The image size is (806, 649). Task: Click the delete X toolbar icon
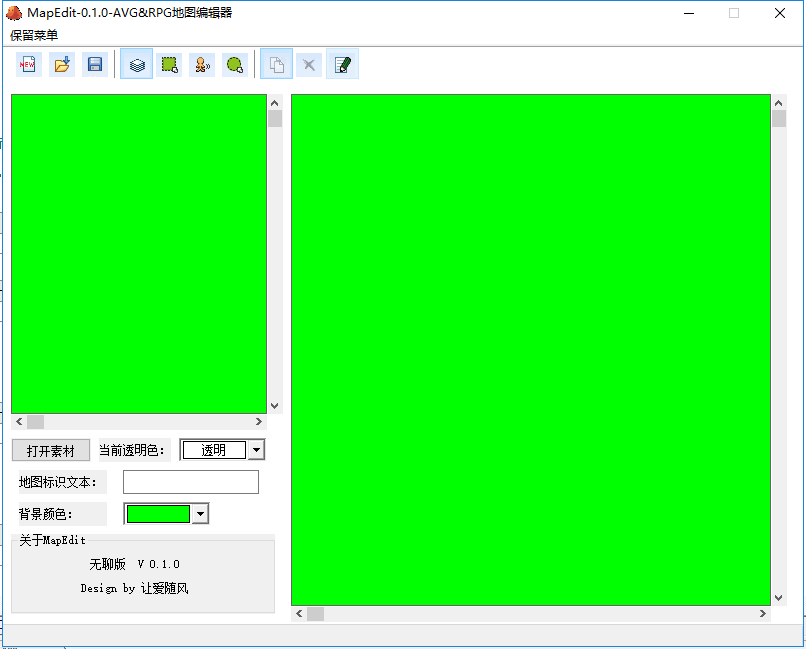[x=309, y=65]
